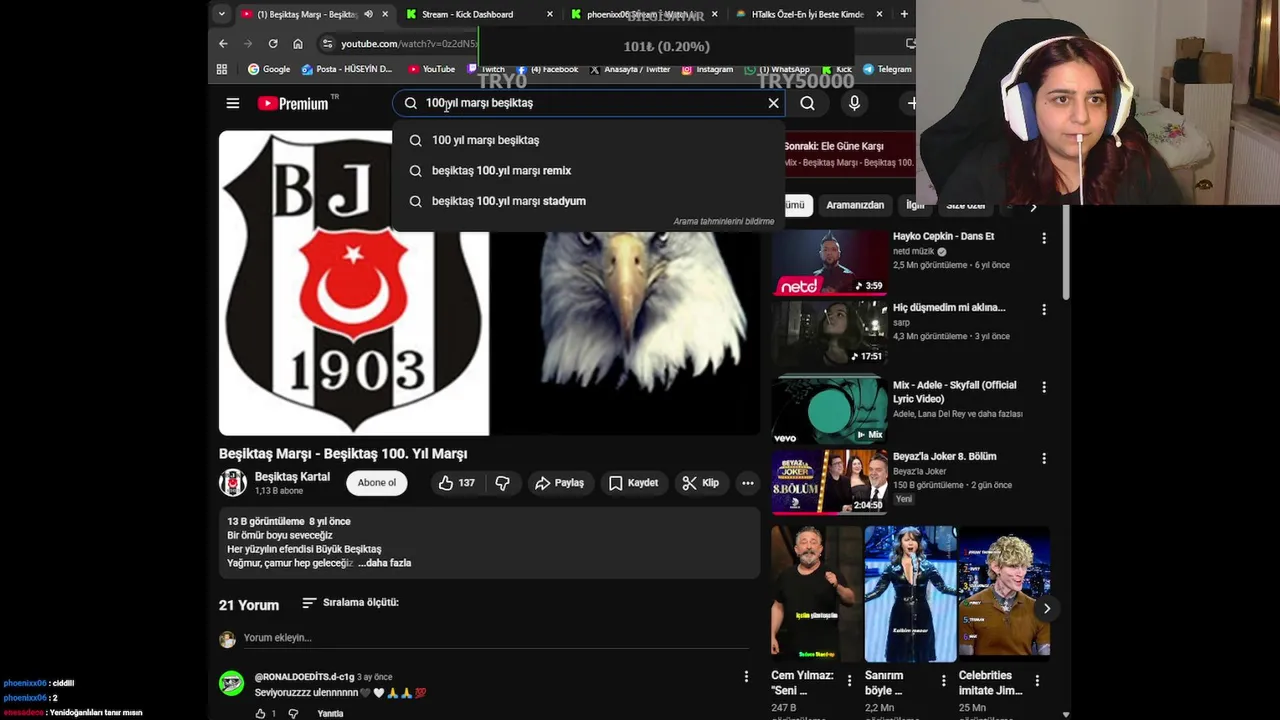Screen dimensions: 1280x720
Task: Play the Cem Yılmaz short
Action: tap(816, 594)
